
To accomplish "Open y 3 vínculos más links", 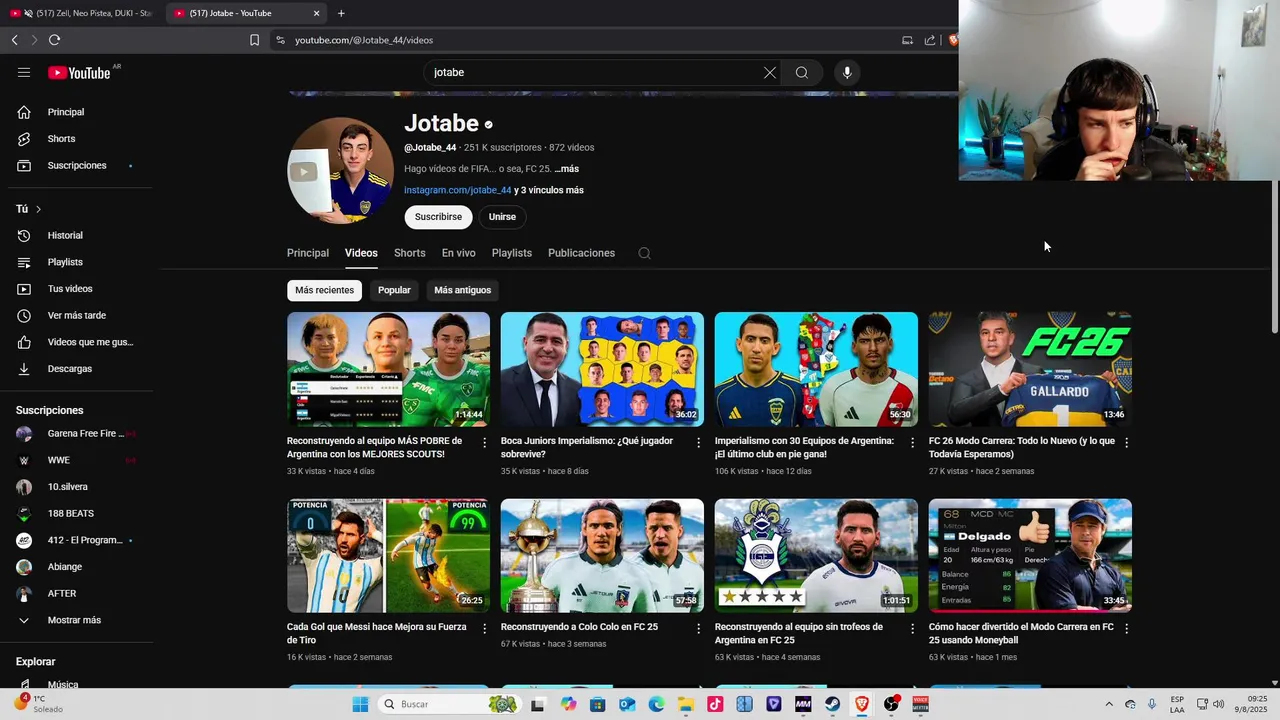I will coord(549,190).
